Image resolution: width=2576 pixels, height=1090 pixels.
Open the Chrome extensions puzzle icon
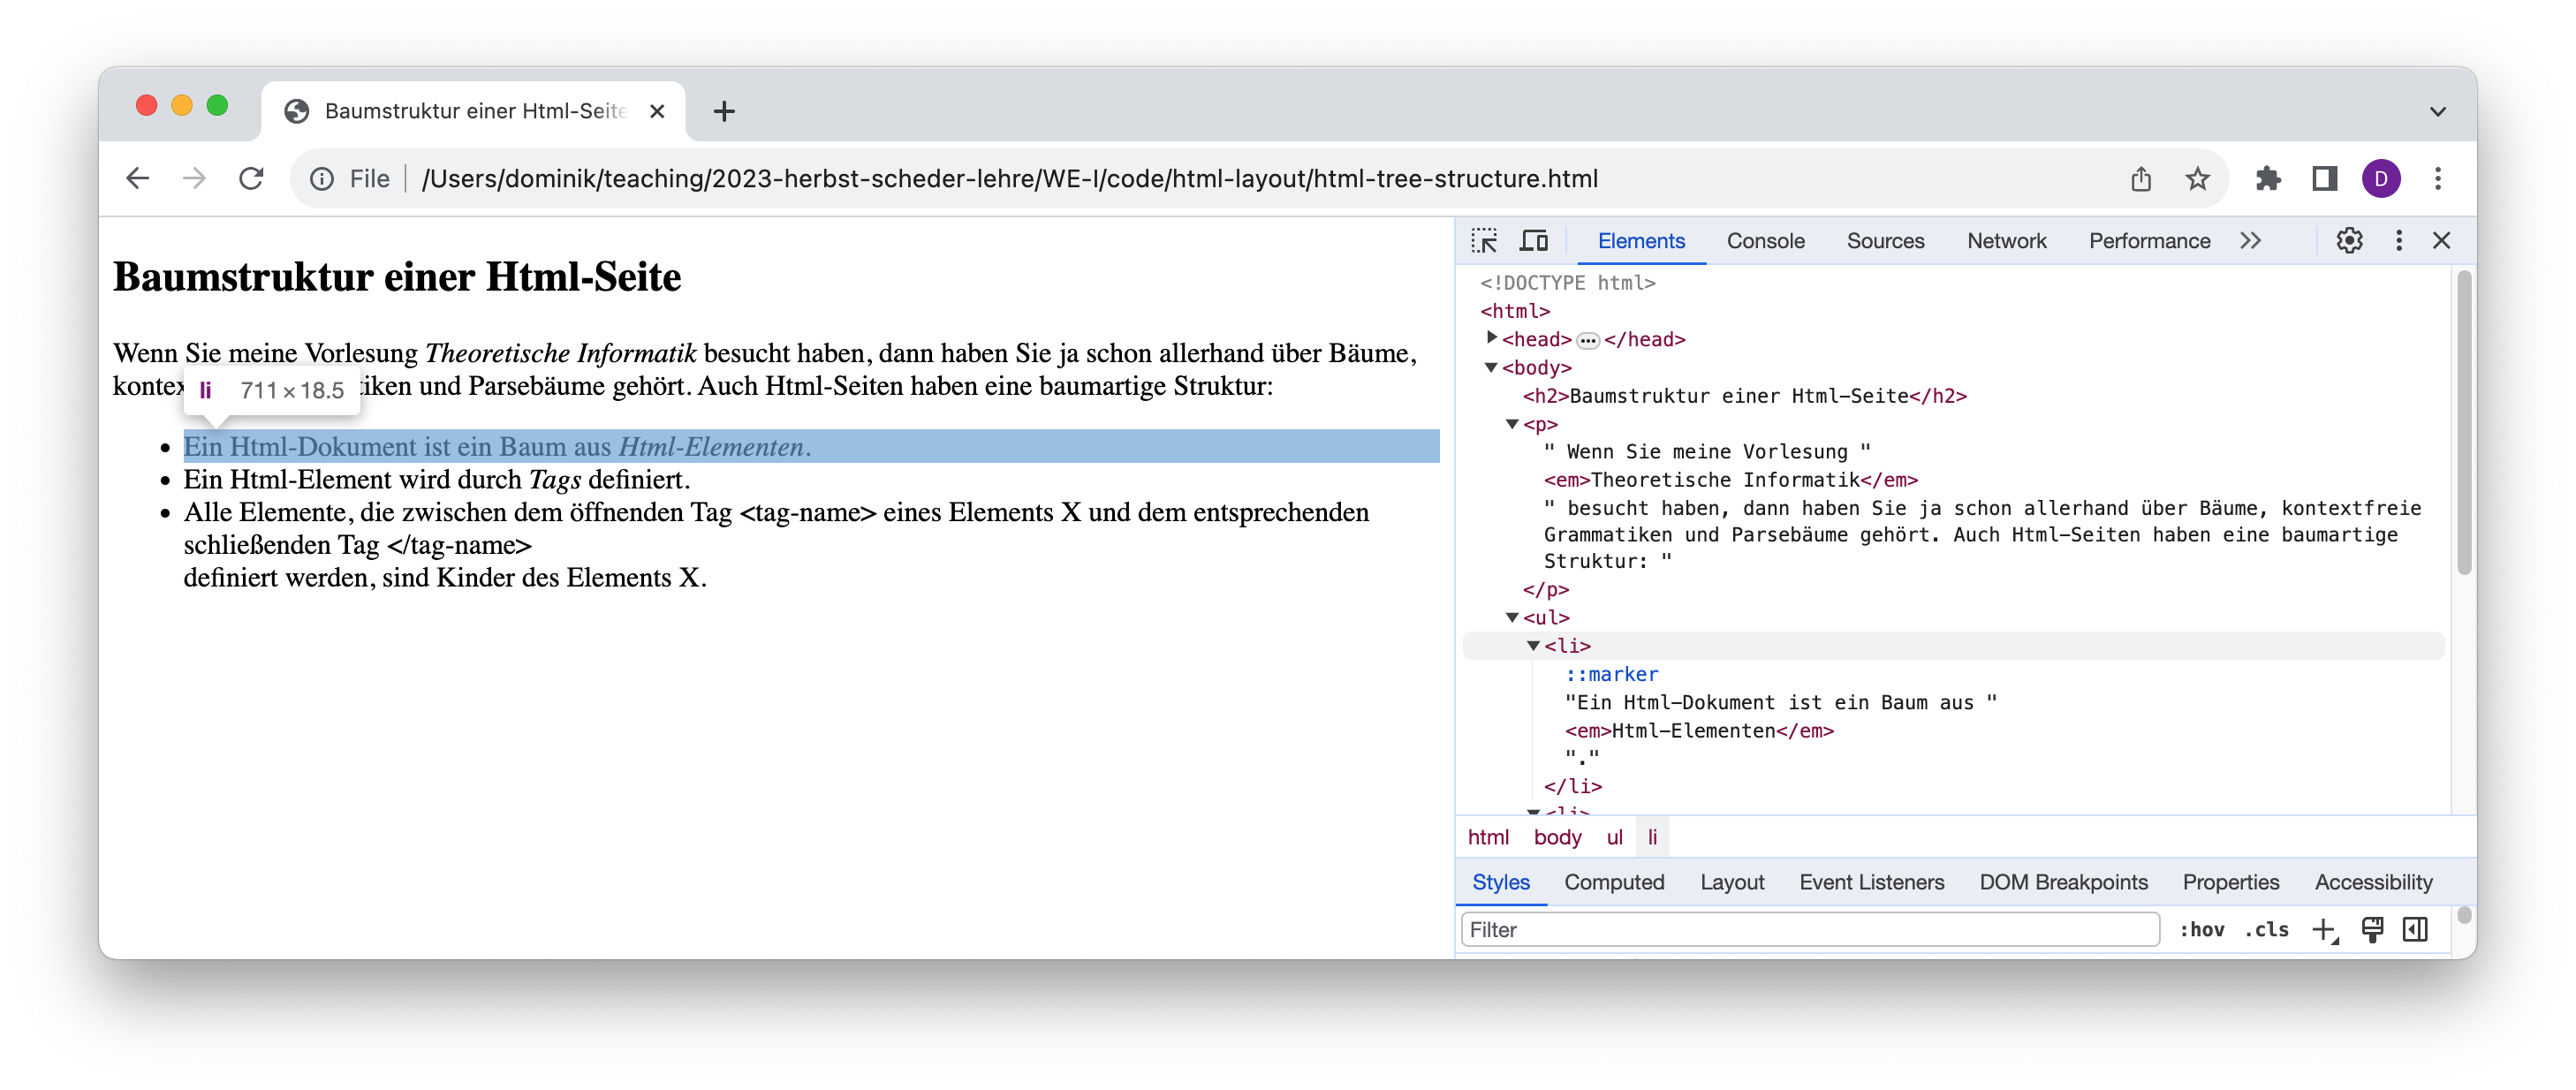pyautogui.click(x=2268, y=179)
